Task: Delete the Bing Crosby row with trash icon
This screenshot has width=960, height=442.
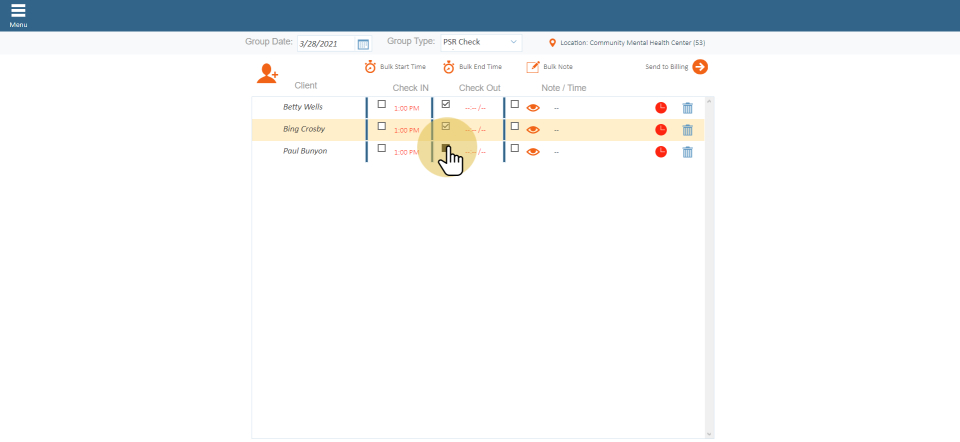Action: pyautogui.click(x=687, y=130)
